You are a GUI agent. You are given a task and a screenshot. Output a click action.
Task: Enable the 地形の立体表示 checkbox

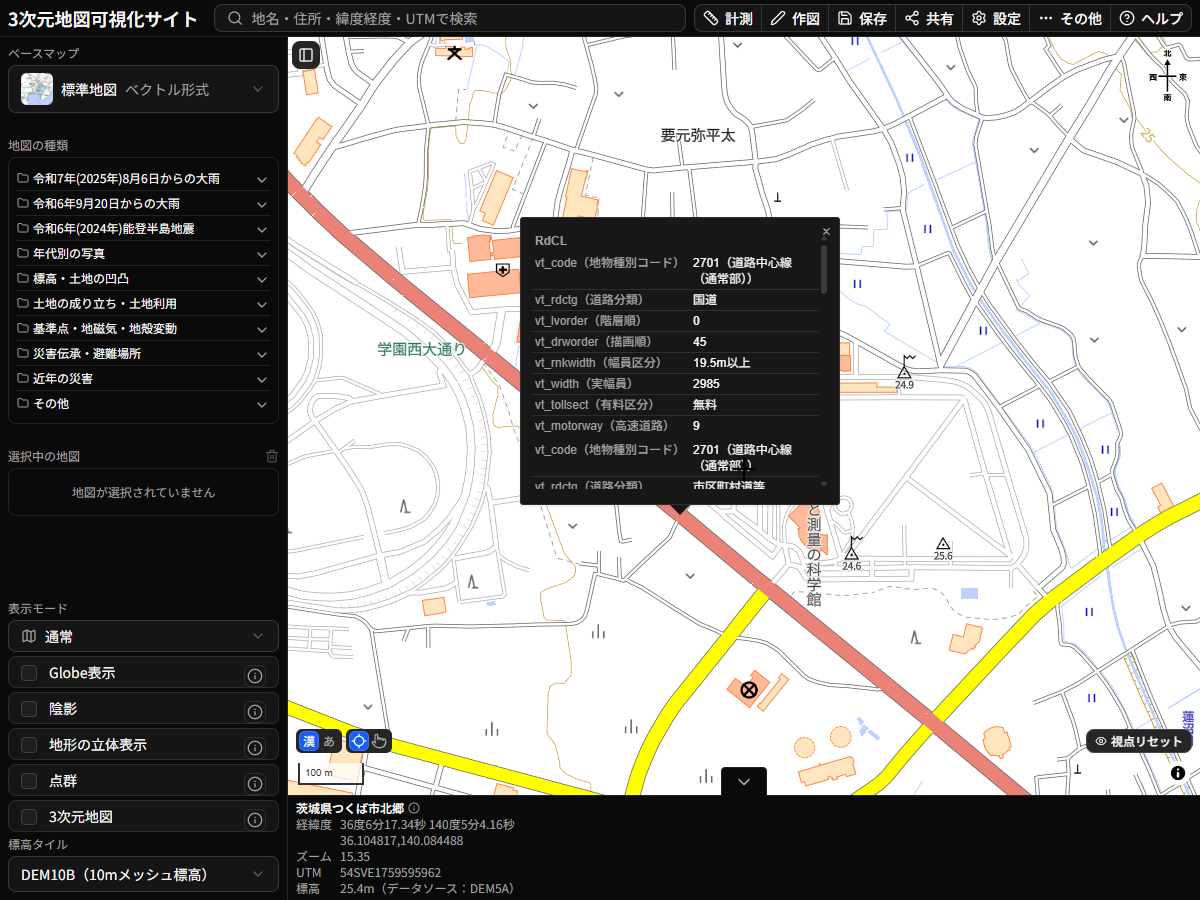[29, 745]
